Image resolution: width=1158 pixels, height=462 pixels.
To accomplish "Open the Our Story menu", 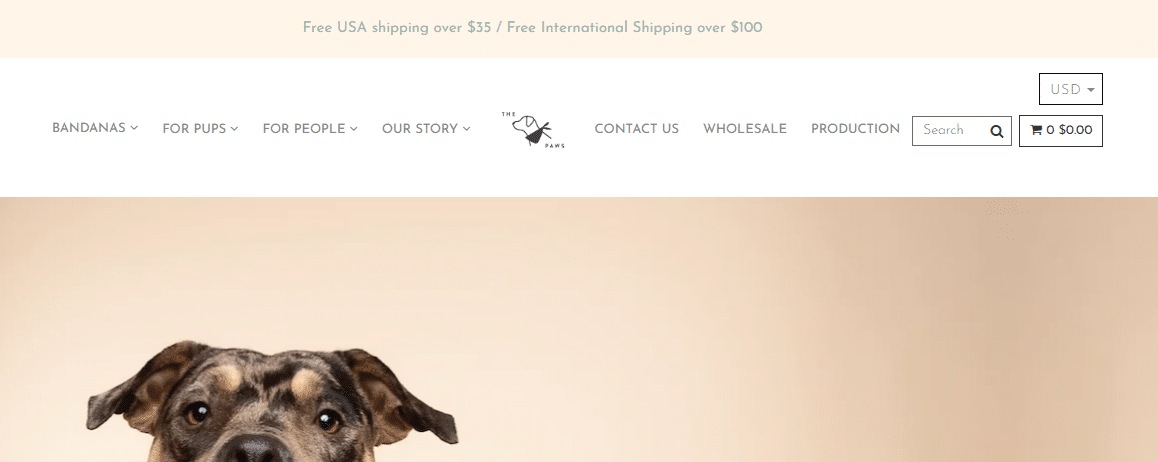I will point(426,128).
